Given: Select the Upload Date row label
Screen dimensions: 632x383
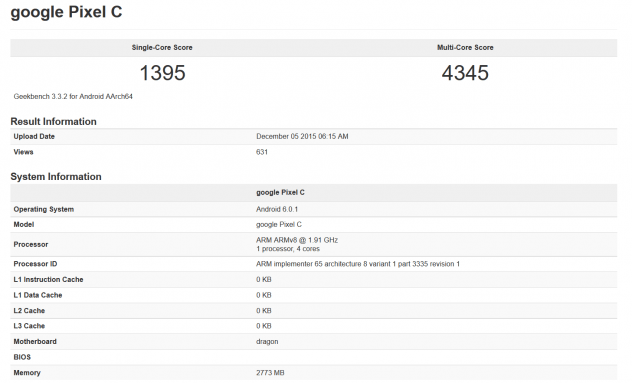Looking at the screenshot, I should click(34, 136).
